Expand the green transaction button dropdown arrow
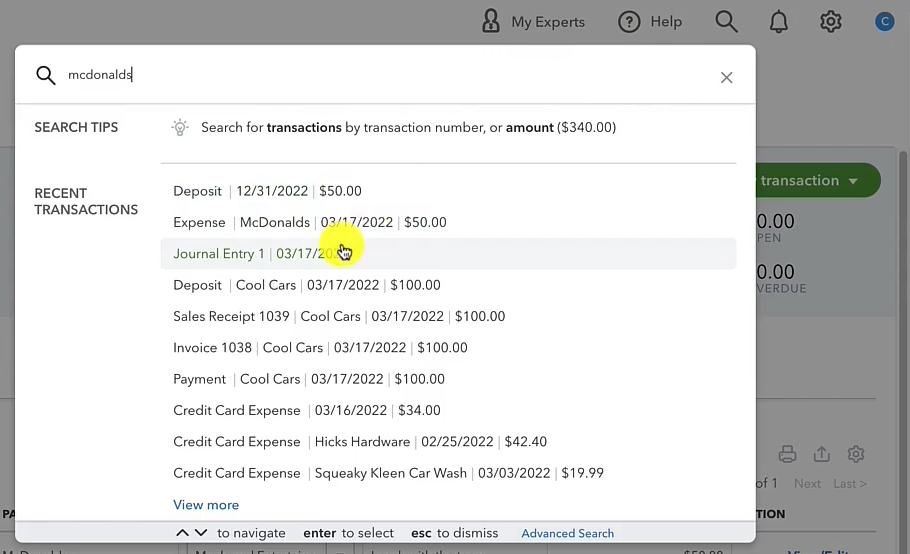The image size is (910, 554). pos(853,181)
